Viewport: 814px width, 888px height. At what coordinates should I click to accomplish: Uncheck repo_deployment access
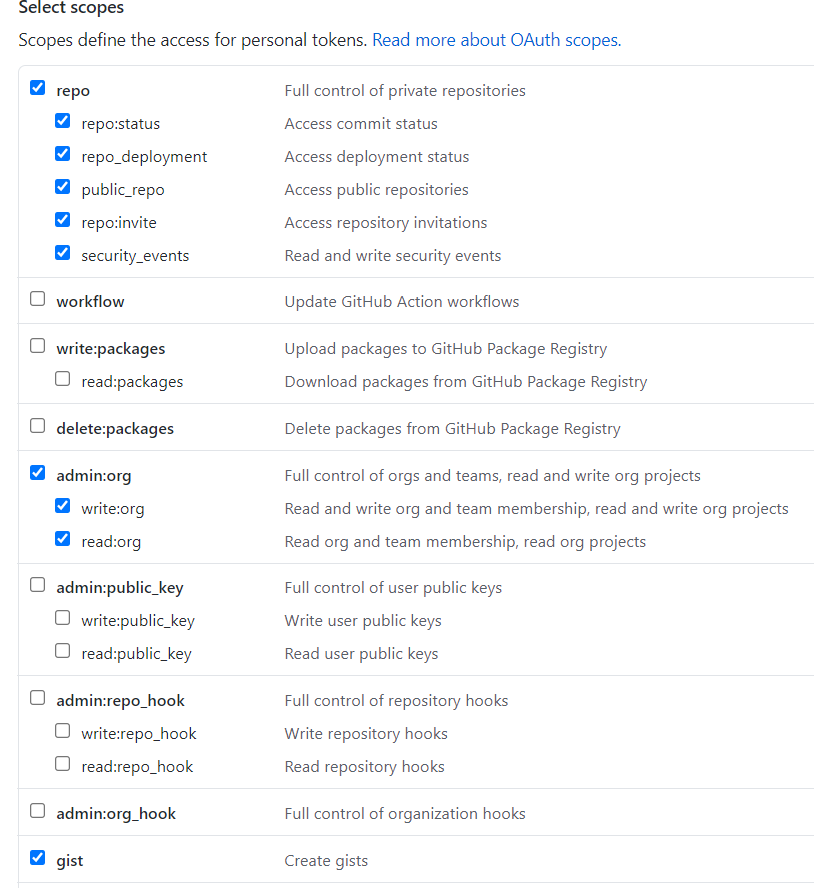pyautogui.click(x=62, y=153)
